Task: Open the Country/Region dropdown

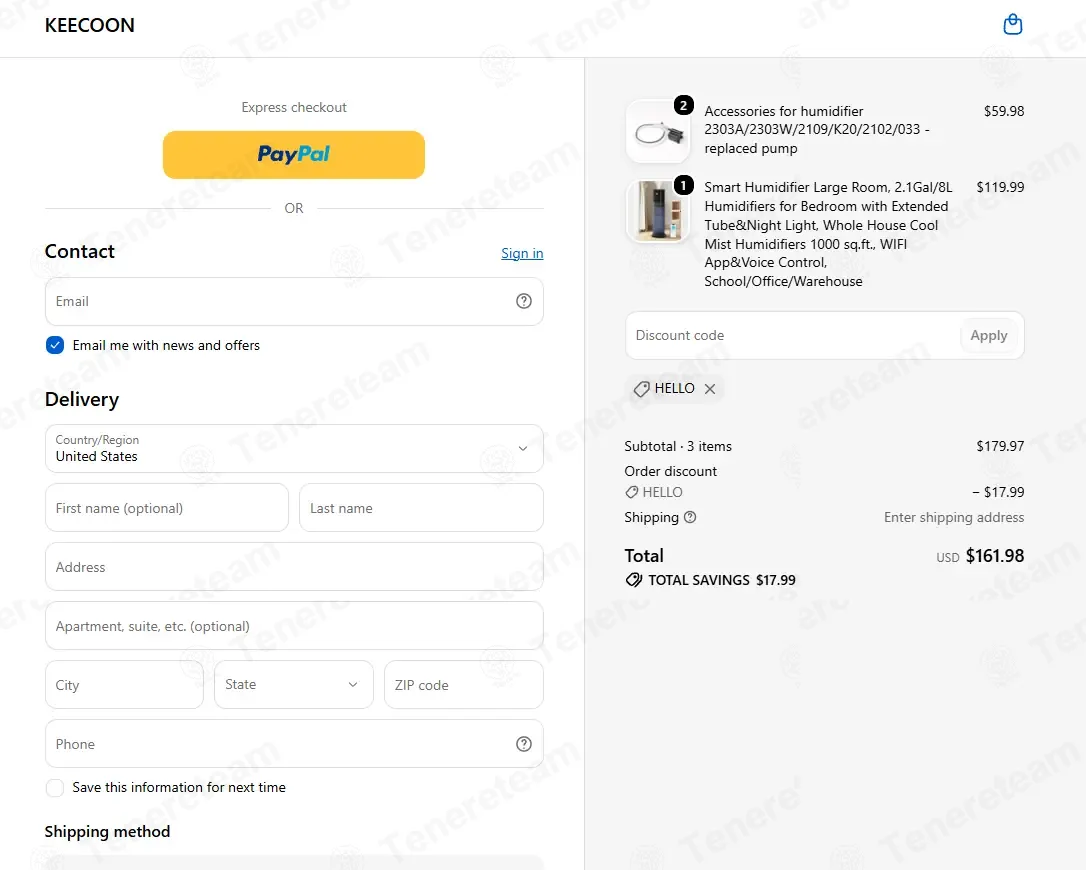Action: point(294,448)
